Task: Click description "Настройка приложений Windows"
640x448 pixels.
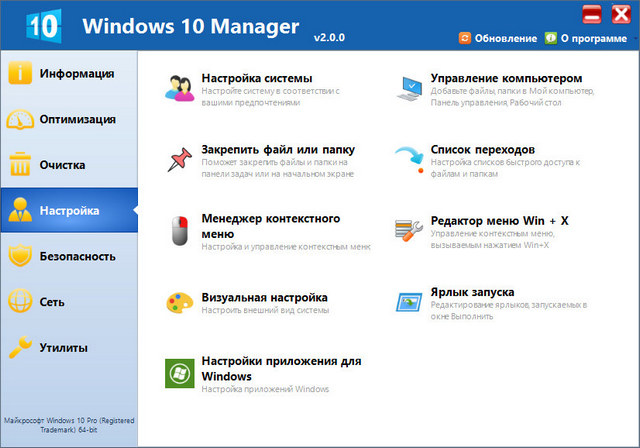Action: click(265, 389)
